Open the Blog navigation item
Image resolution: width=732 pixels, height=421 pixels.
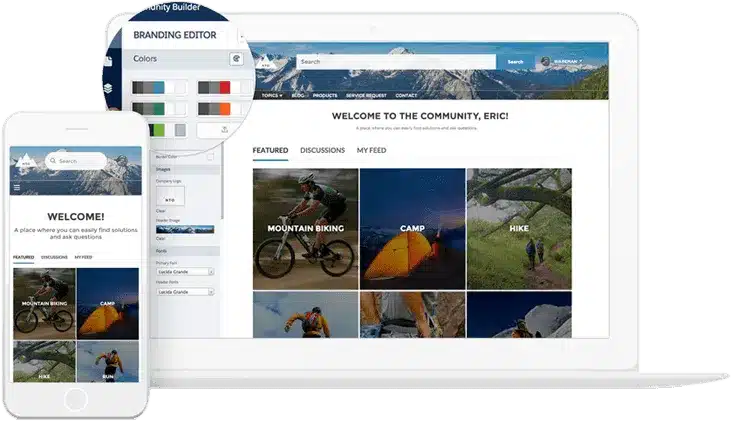coord(297,95)
